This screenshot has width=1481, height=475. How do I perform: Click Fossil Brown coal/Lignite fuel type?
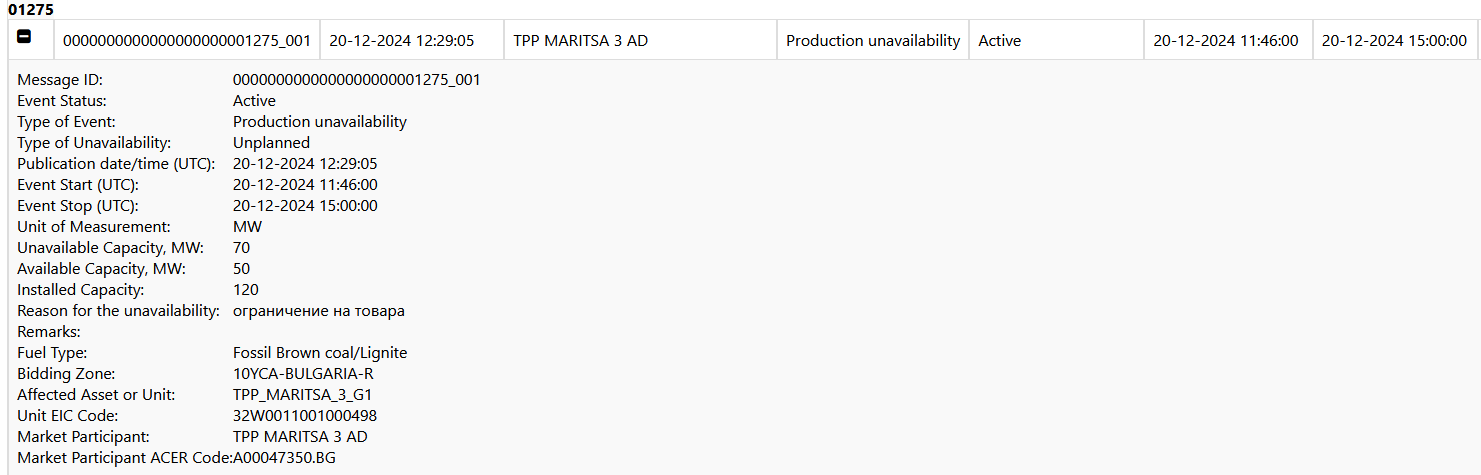click(320, 353)
